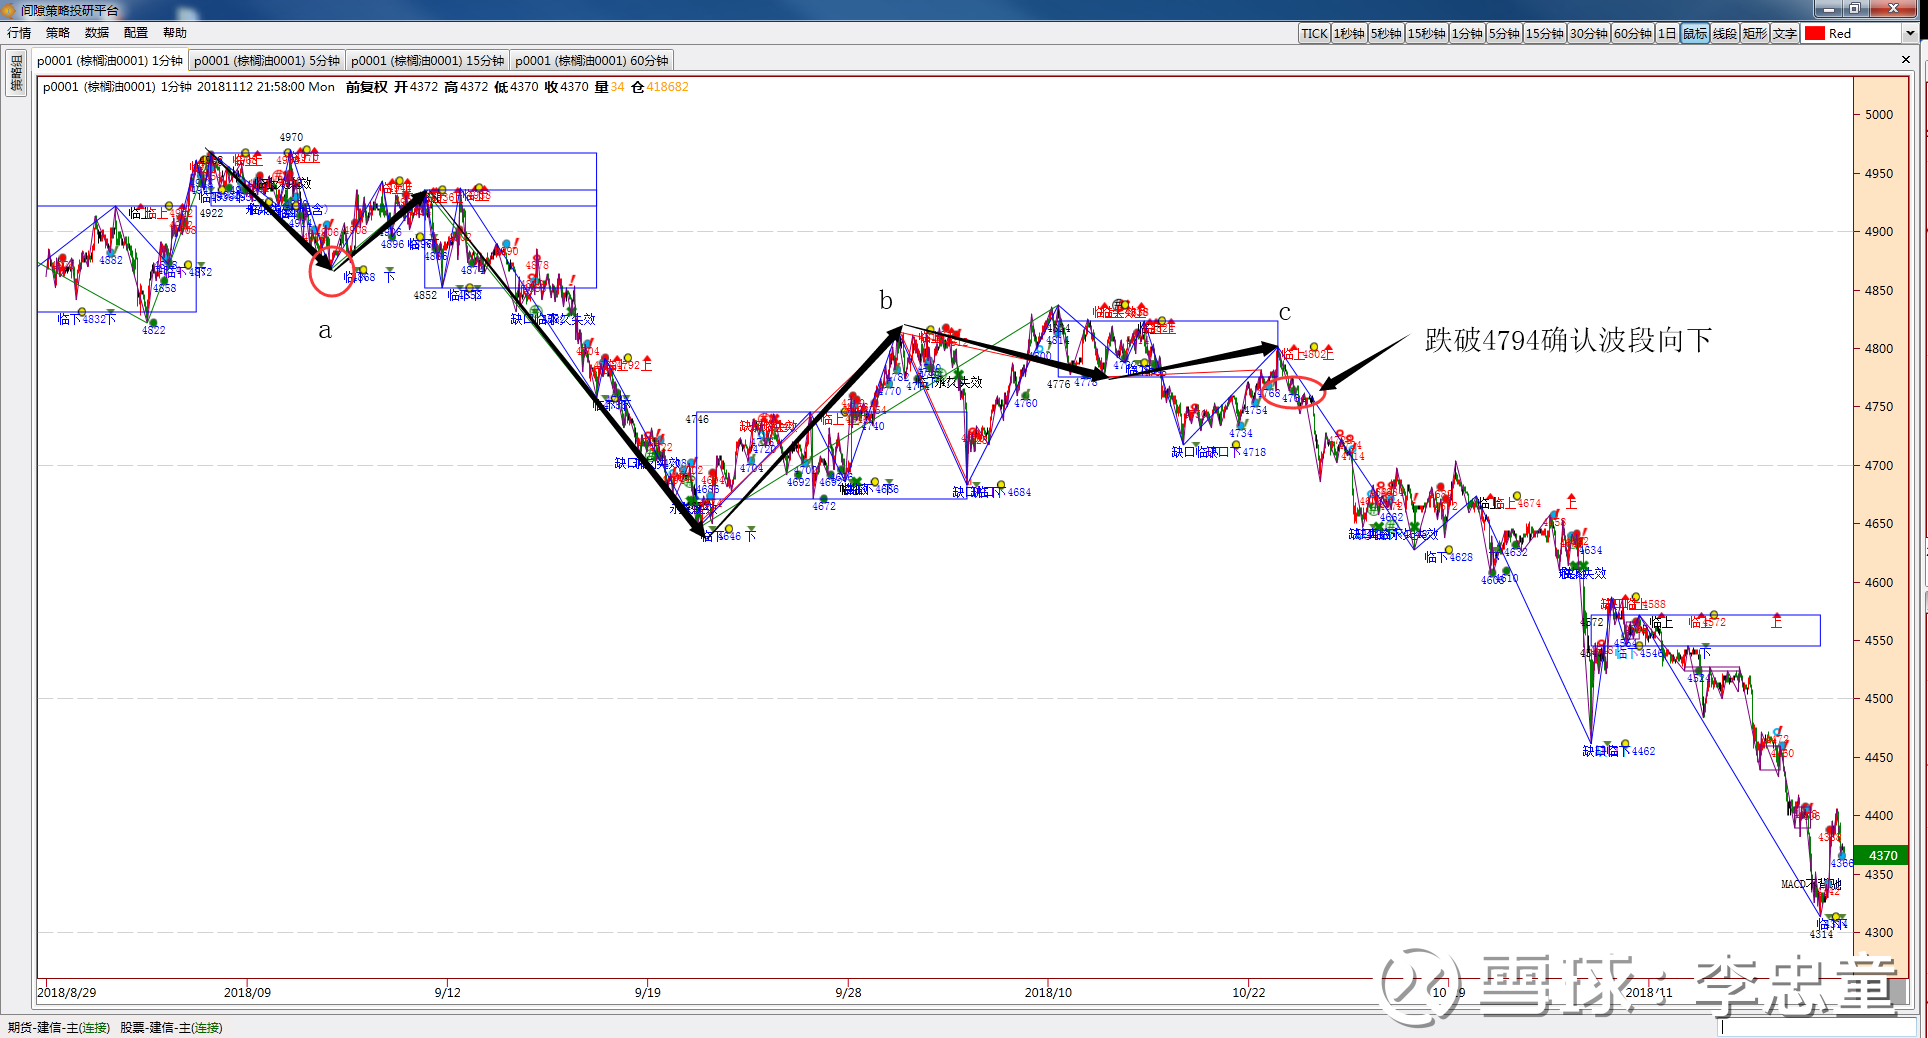Set chart period to 5分钟 in toolbar

click(x=1504, y=33)
